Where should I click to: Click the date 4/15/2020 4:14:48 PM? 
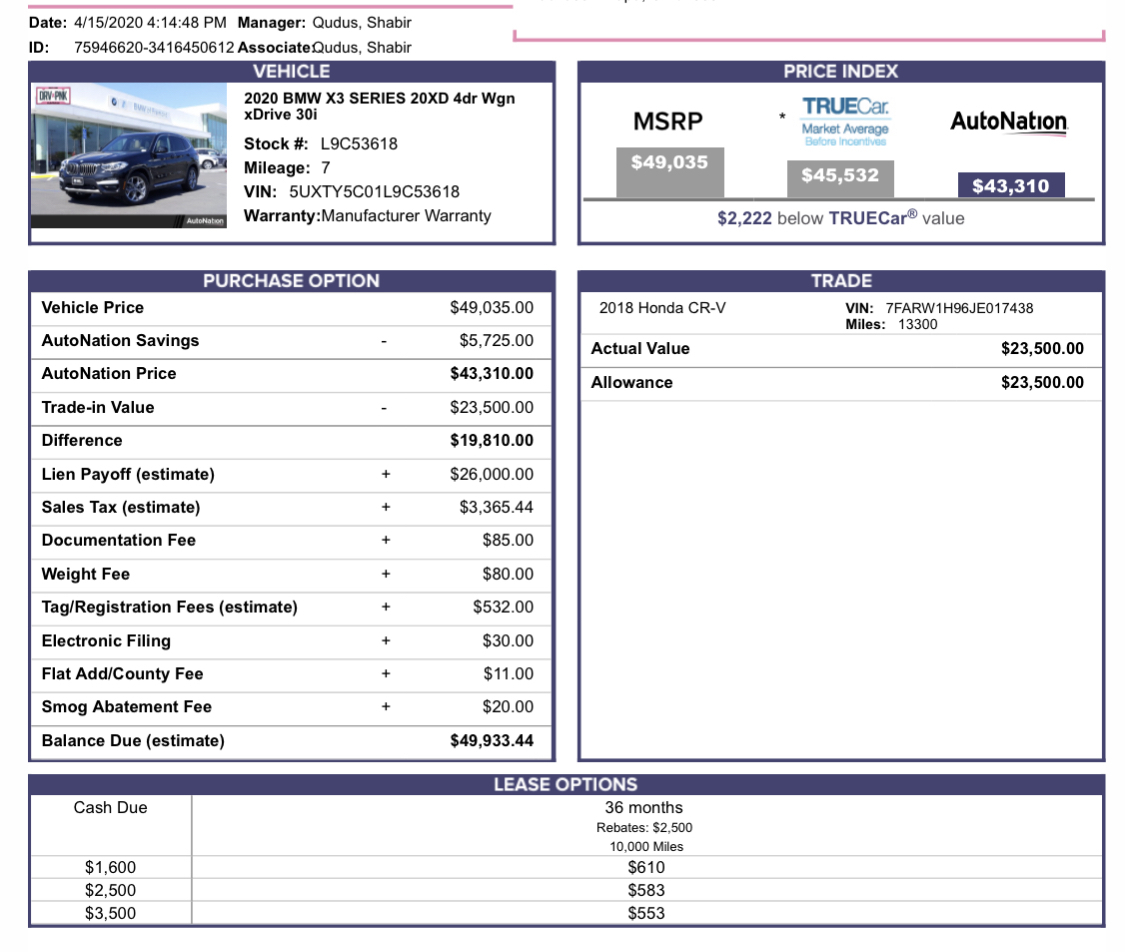click(150, 23)
